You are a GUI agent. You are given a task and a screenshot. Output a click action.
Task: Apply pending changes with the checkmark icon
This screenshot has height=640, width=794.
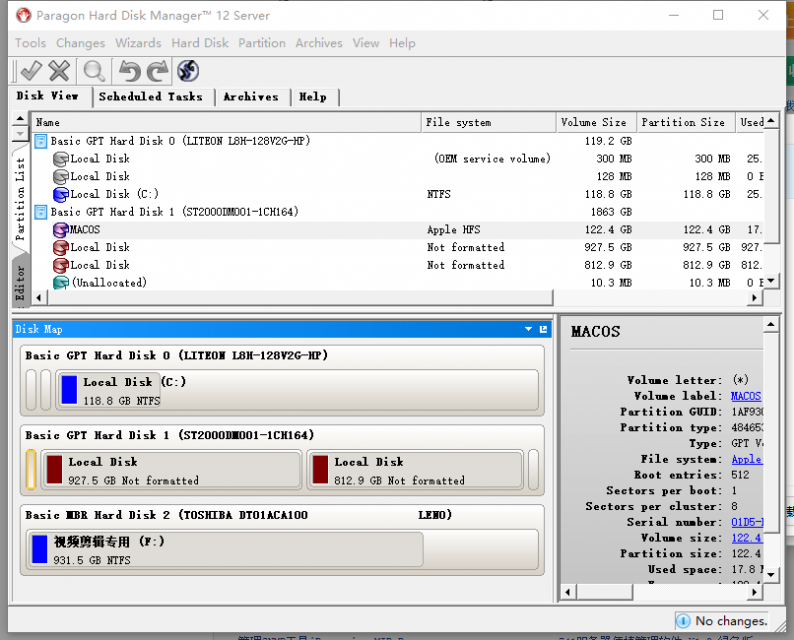31,70
